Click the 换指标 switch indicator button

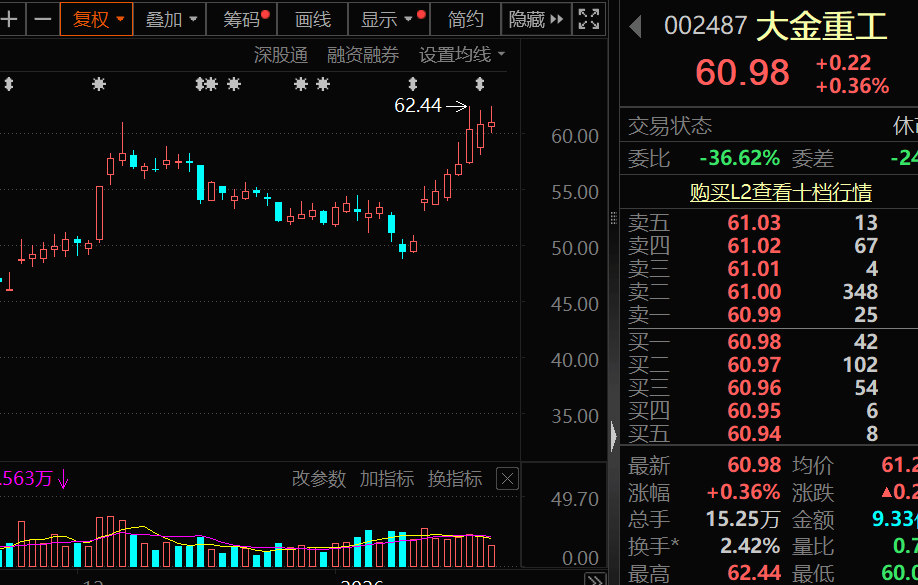(455, 479)
